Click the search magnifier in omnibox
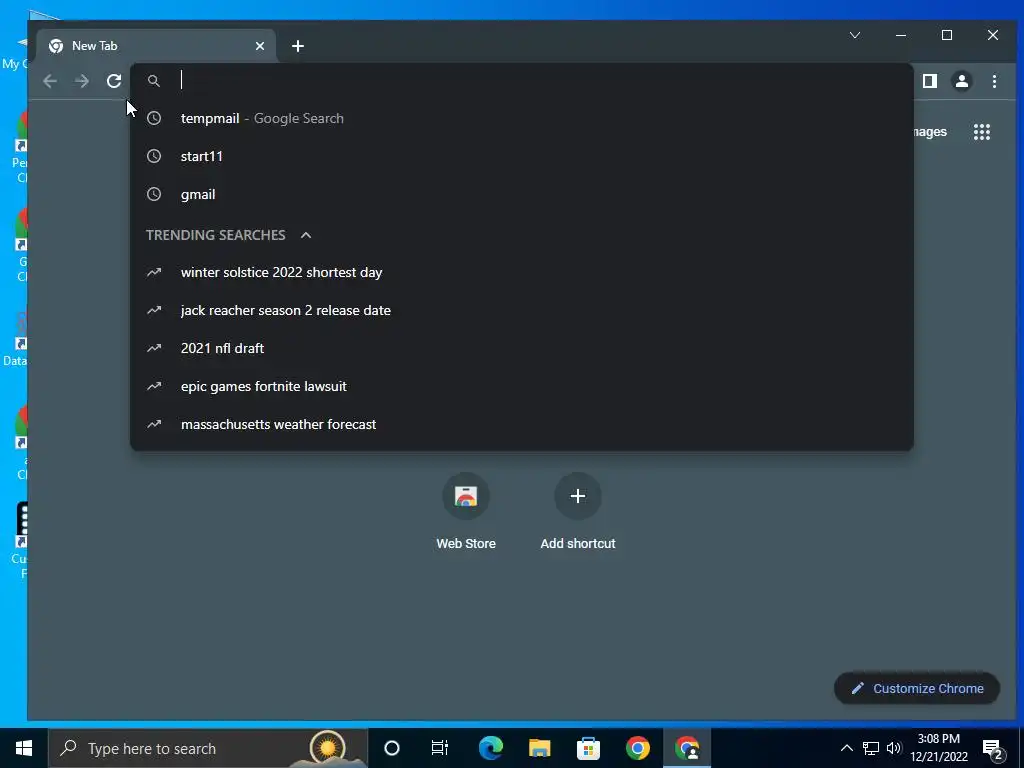The height and width of the screenshot is (768, 1024). tap(153, 81)
